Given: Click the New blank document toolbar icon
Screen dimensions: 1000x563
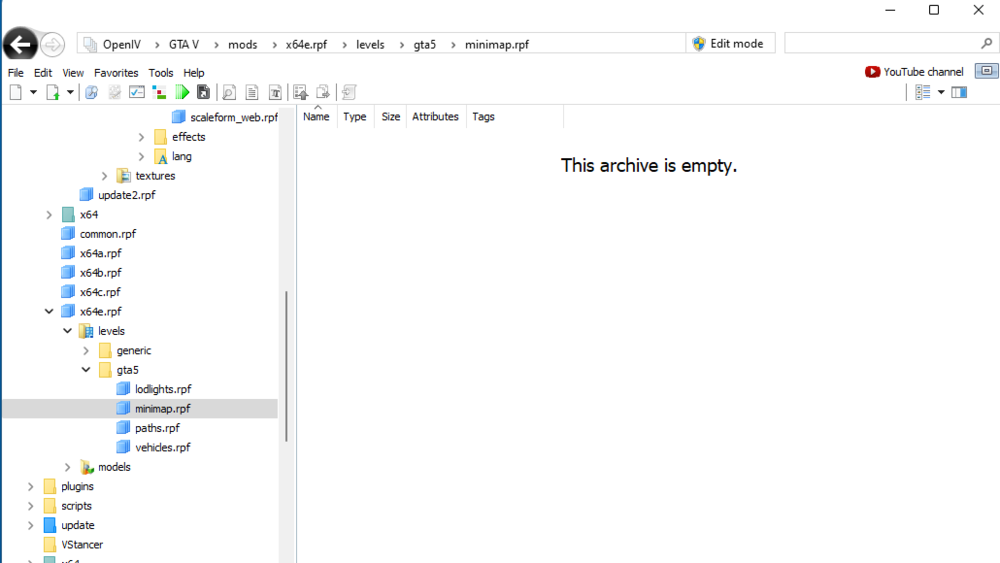Looking at the screenshot, I should 16,92.
